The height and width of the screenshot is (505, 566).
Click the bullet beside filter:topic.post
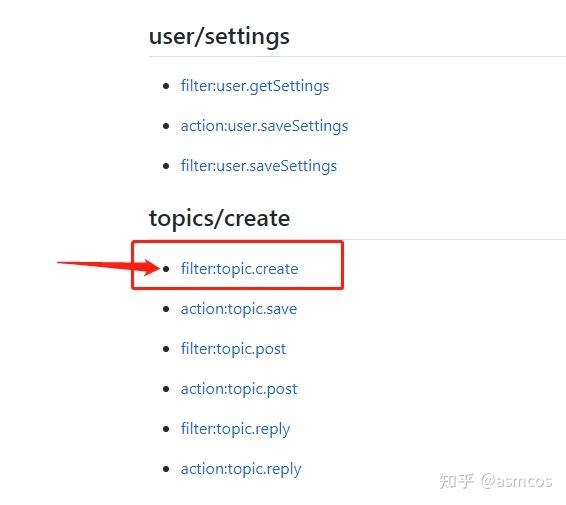click(166, 349)
